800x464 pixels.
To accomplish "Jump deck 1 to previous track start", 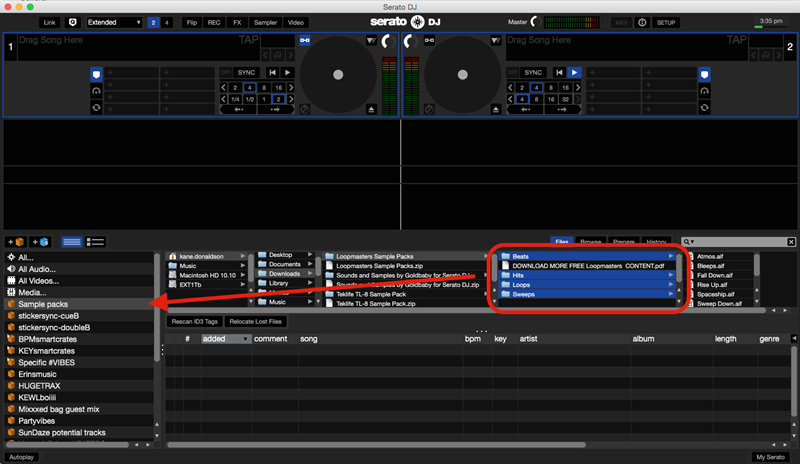I will 272,72.
